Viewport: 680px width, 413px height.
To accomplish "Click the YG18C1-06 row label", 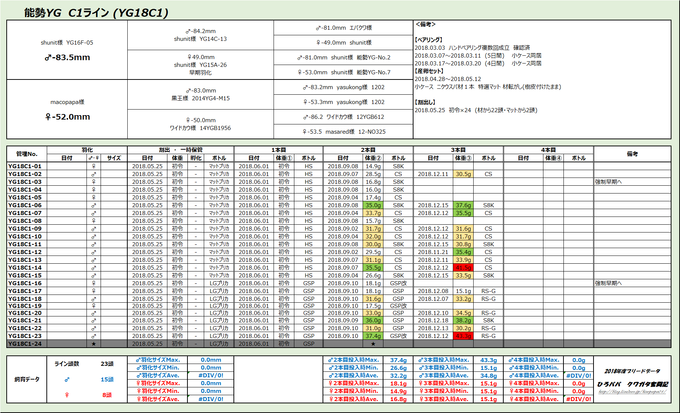I will click(25, 205).
